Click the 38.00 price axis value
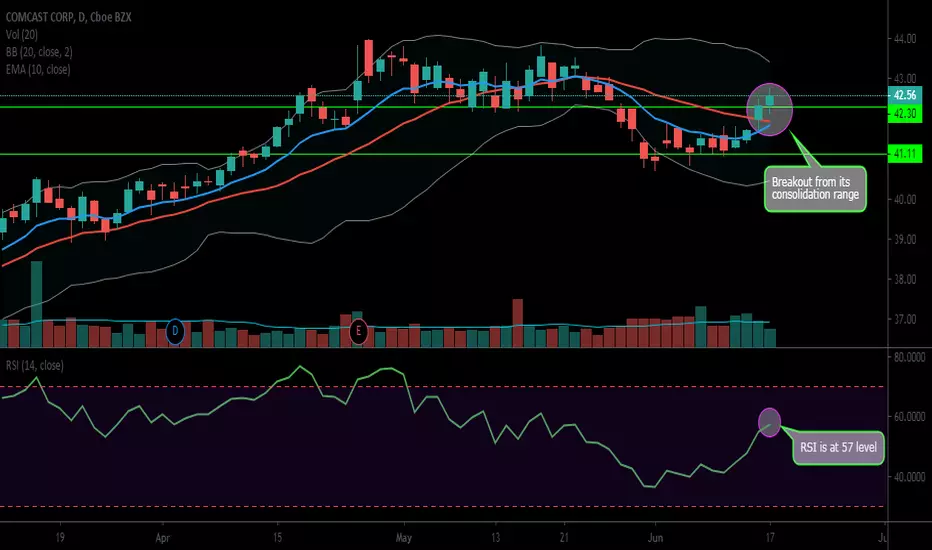 tap(905, 279)
